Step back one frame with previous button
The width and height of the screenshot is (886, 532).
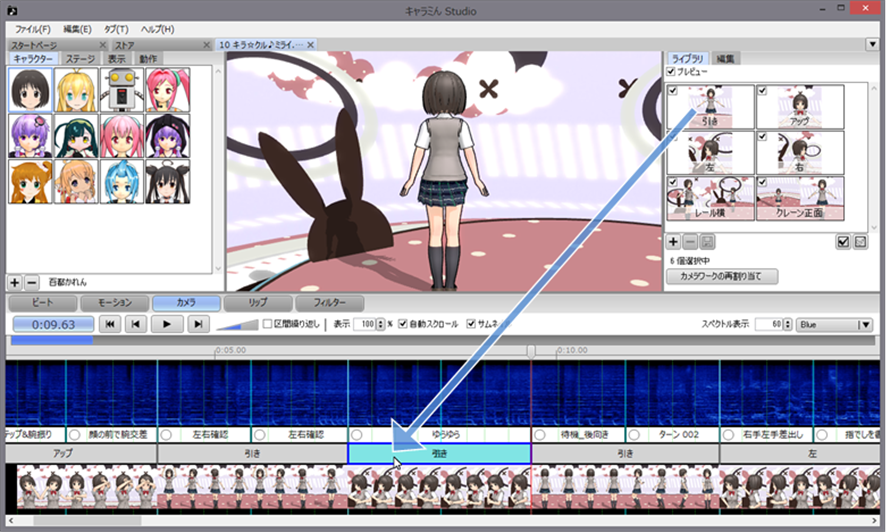click(x=135, y=324)
